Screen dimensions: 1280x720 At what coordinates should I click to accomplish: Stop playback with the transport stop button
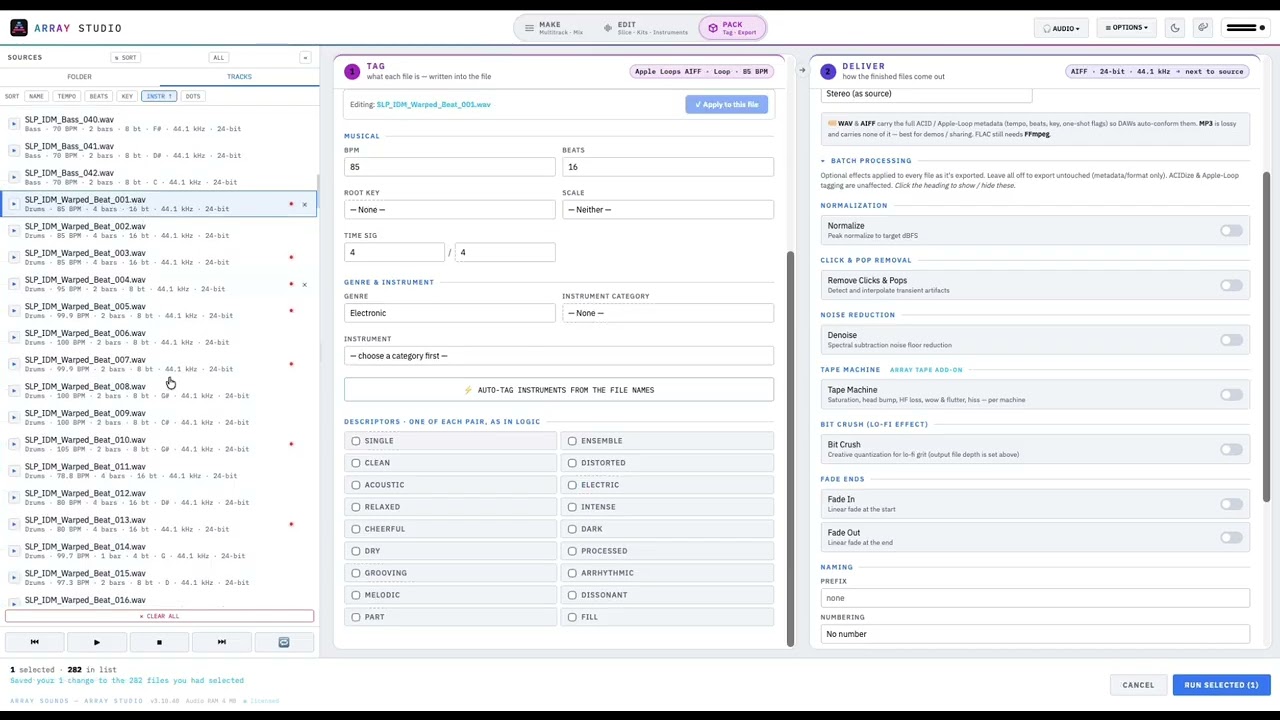point(159,642)
